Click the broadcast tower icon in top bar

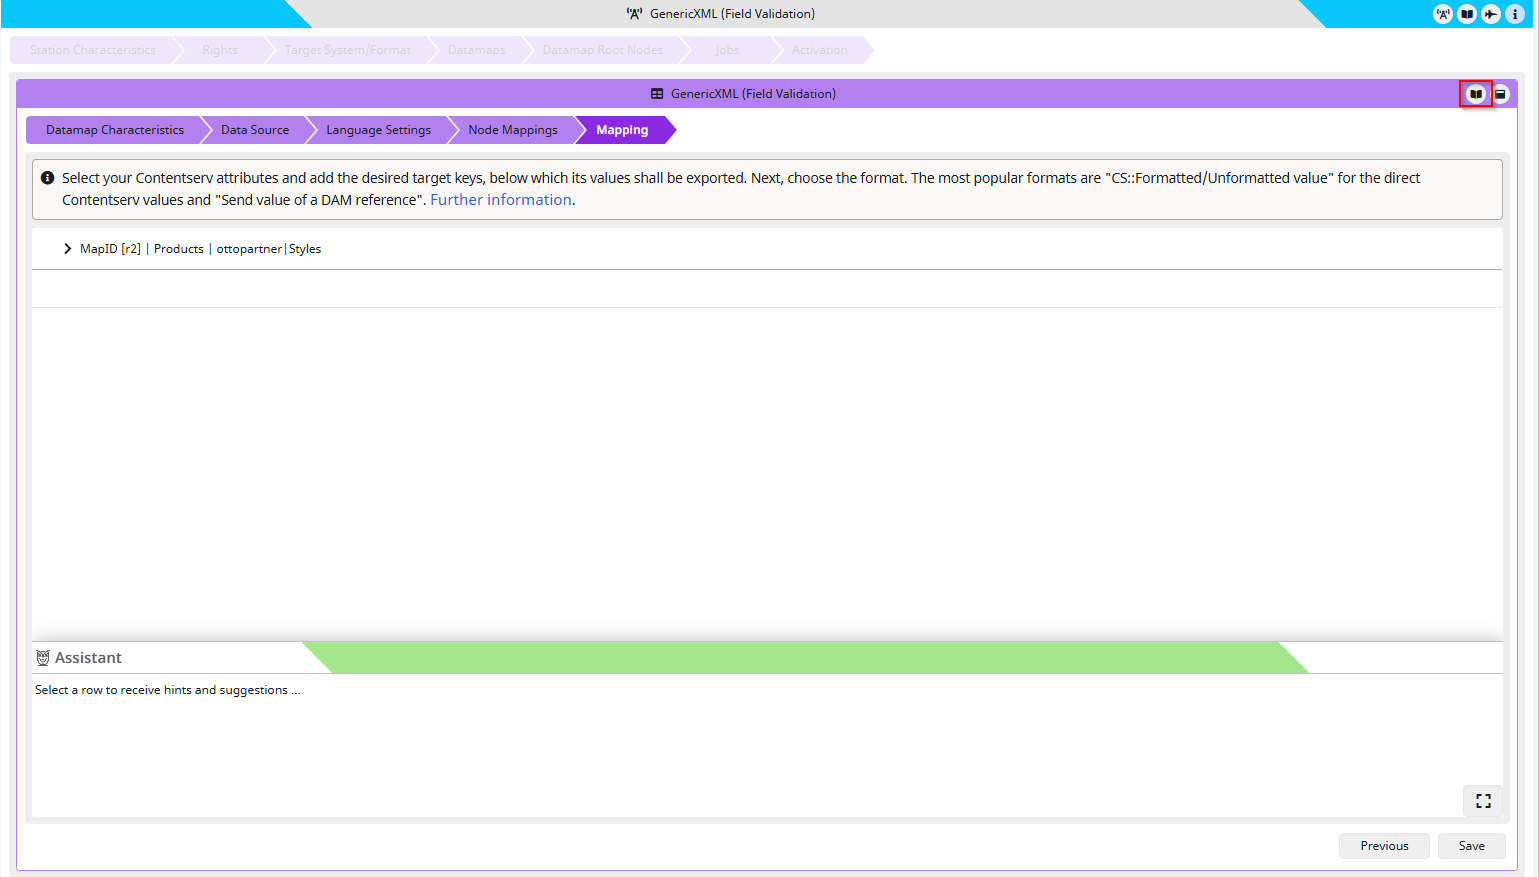coord(1442,14)
